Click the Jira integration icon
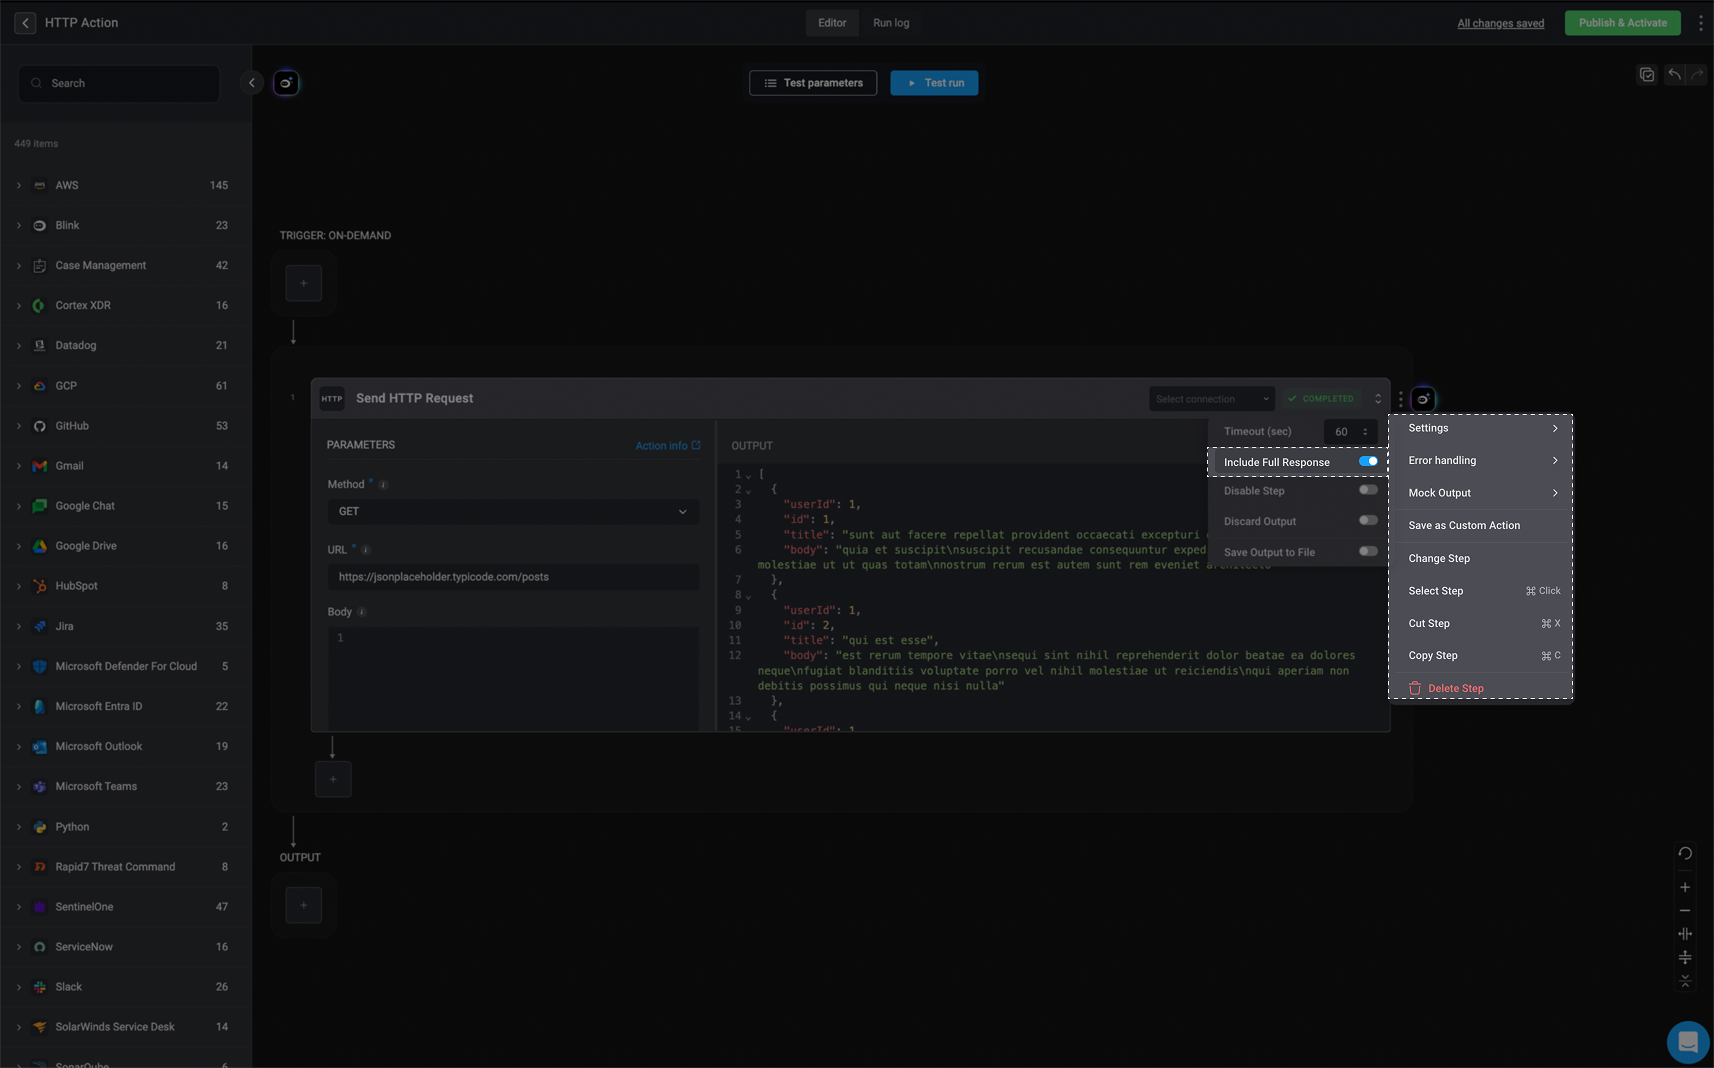The height and width of the screenshot is (1068, 1714). click(x=40, y=627)
